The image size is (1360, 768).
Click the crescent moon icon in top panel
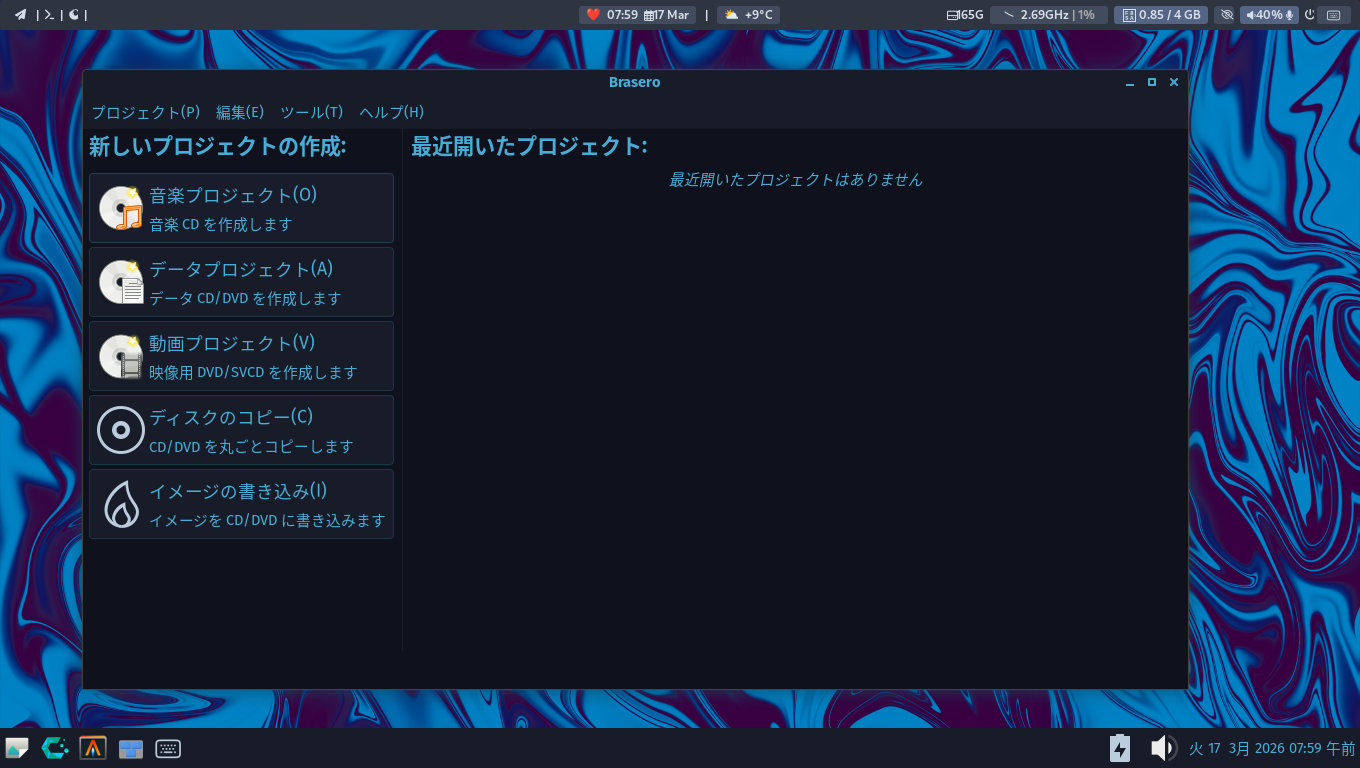74,15
